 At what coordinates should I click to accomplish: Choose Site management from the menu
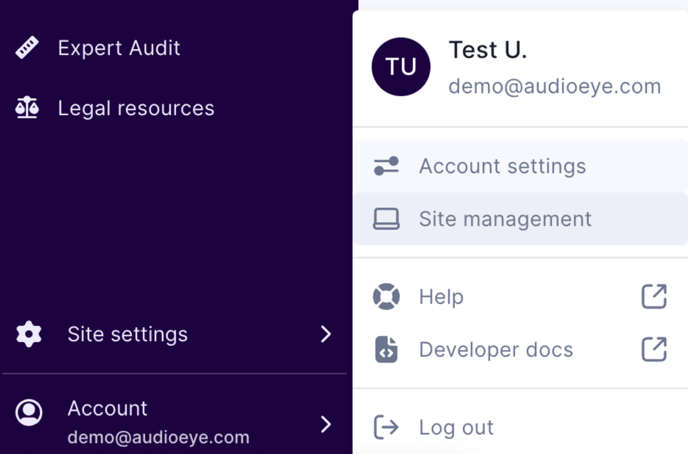tap(520, 218)
